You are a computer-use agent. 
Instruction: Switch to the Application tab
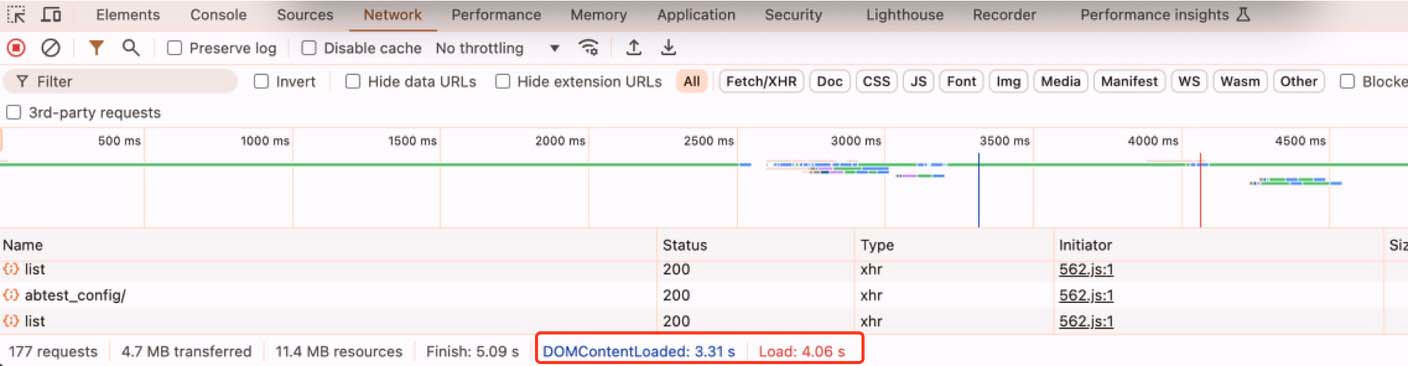click(x=696, y=15)
